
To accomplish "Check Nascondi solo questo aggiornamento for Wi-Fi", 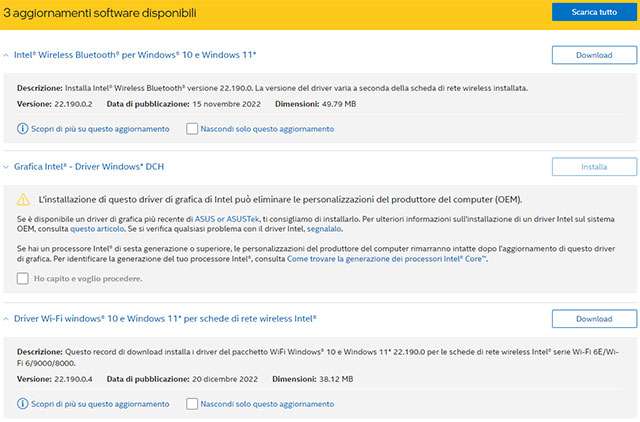I will (x=192, y=404).
